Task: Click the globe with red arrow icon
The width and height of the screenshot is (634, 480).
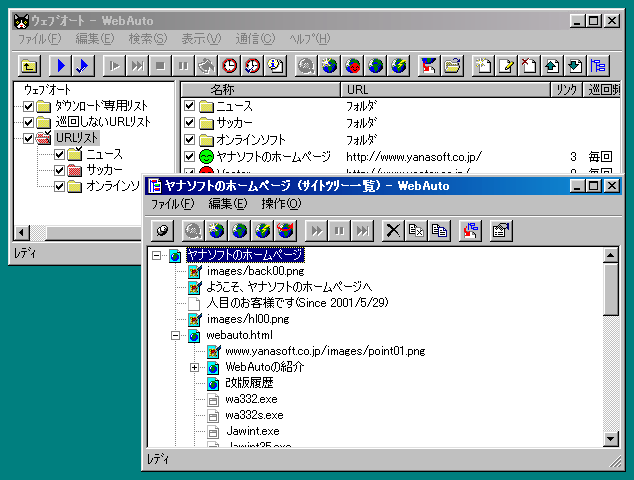Action: pyautogui.click(x=285, y=231)
